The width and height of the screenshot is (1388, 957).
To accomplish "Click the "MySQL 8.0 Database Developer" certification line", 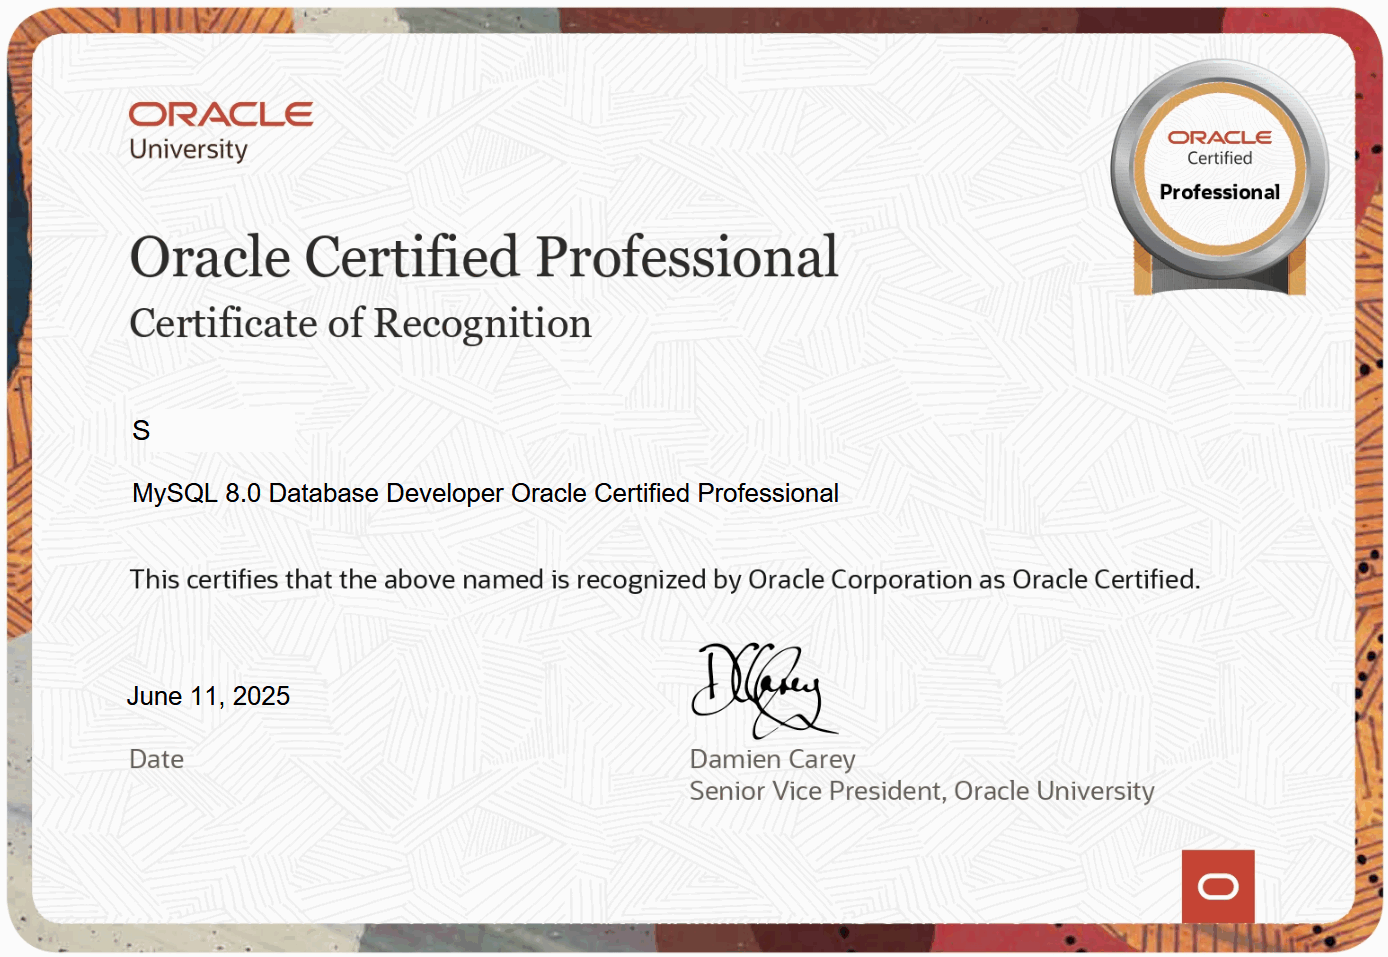I will click(485, 493).
